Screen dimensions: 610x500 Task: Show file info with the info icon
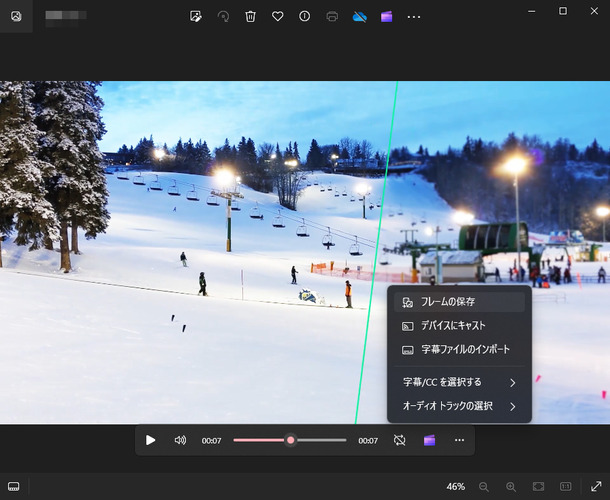(305, 16)
